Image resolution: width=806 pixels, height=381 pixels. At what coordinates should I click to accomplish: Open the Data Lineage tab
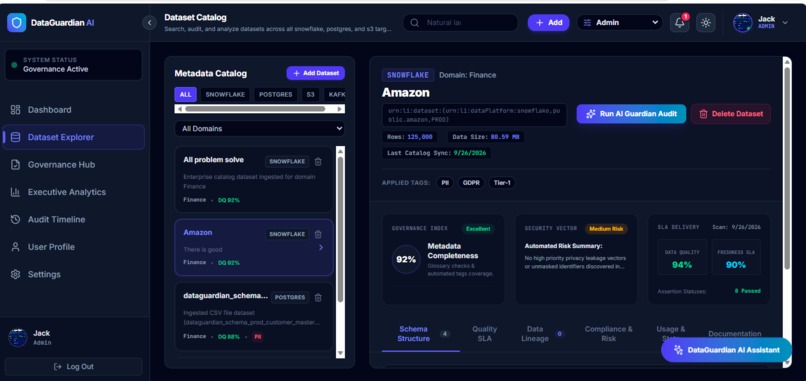(542, 334)
